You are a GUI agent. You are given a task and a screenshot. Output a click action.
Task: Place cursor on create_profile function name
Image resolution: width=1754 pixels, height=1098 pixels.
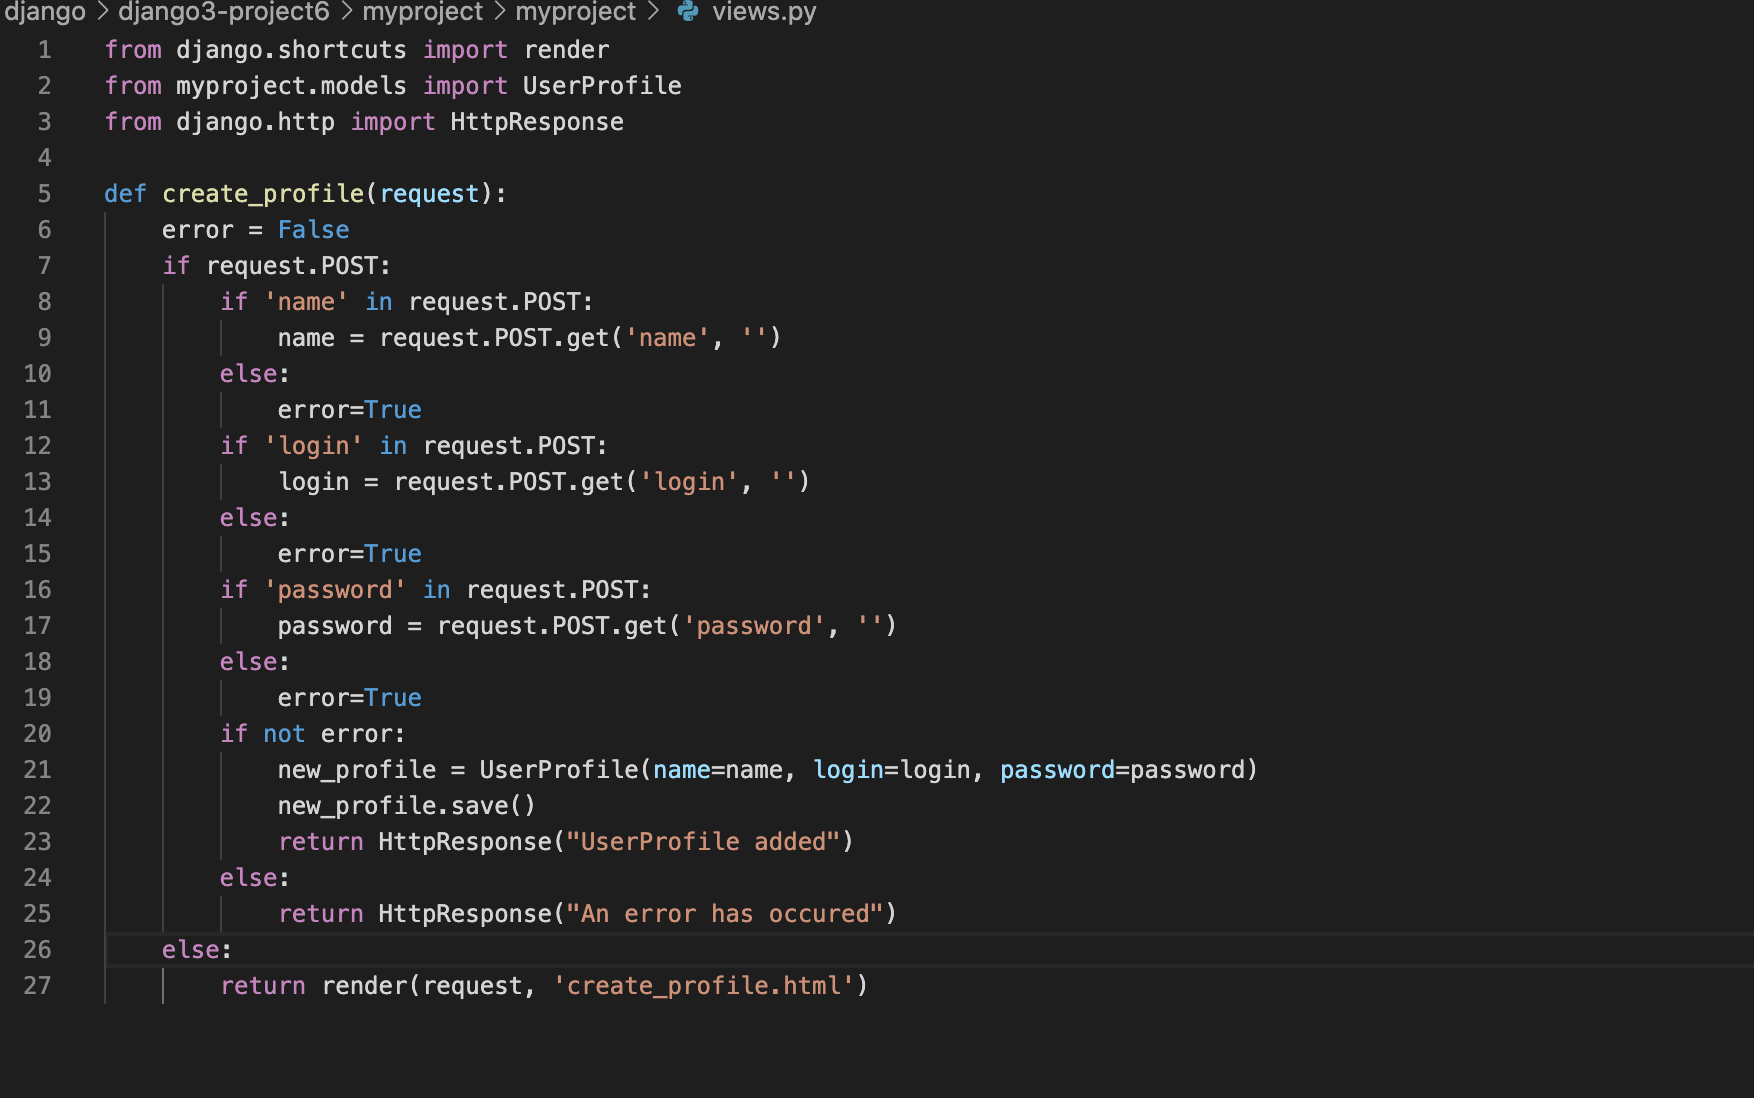pos(263,194)
